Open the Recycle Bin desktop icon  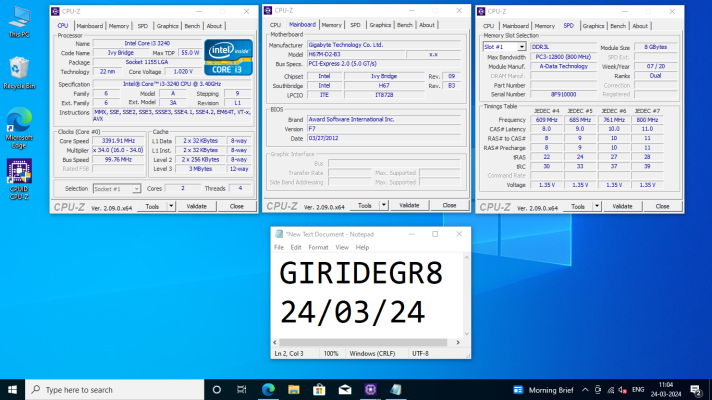19,73
